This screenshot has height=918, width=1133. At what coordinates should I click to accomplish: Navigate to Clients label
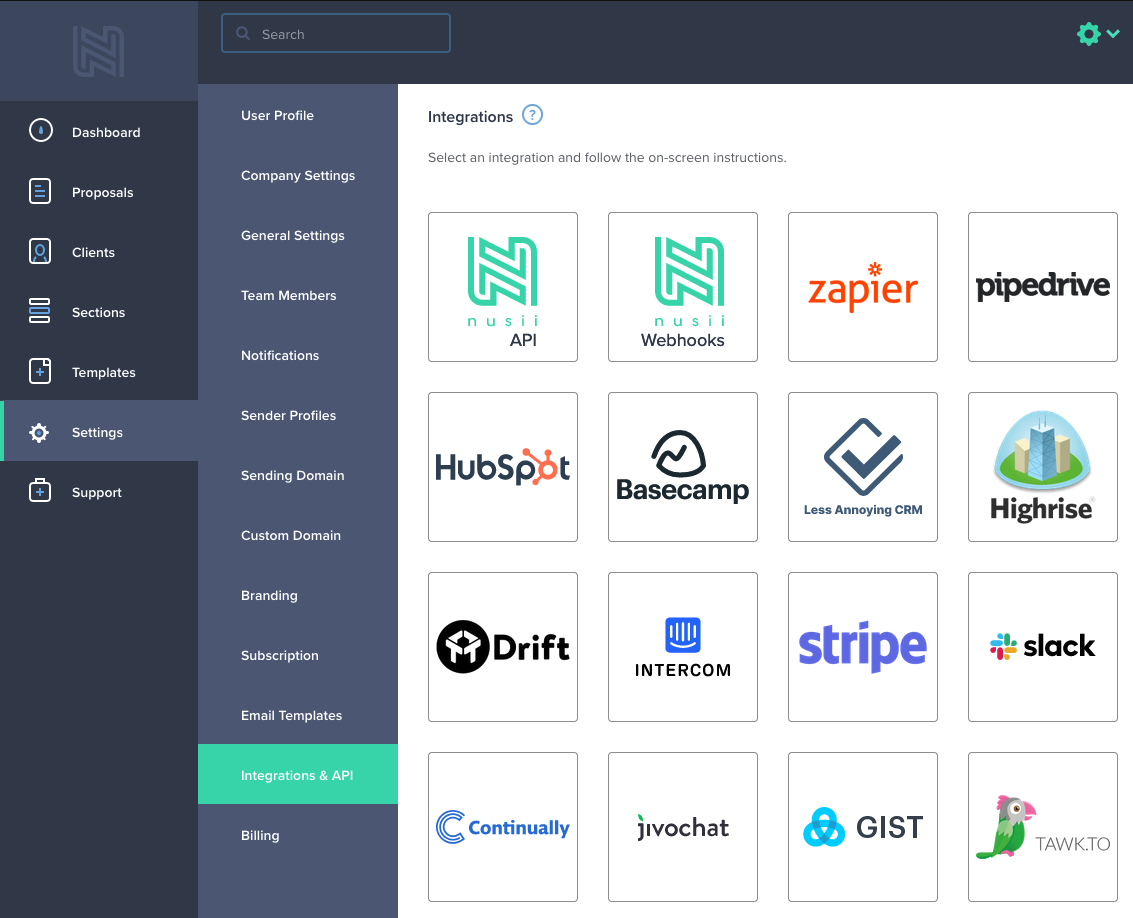click(x=93, y=252)
